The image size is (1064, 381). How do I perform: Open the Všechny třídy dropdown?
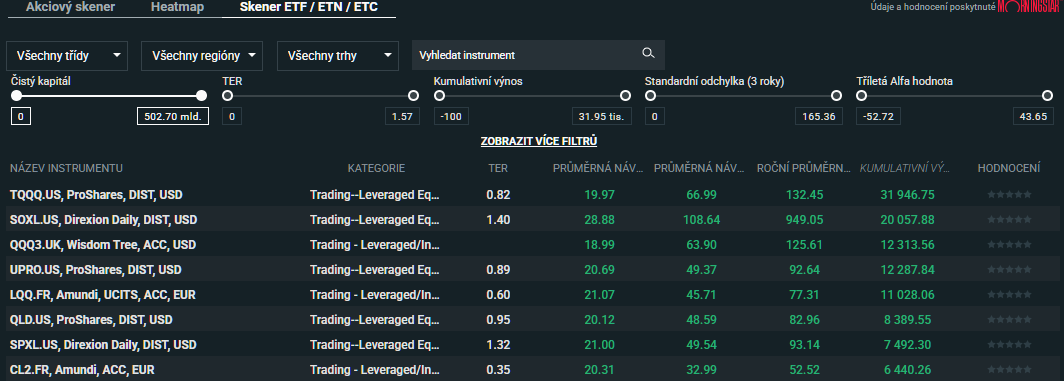(66, 56)
